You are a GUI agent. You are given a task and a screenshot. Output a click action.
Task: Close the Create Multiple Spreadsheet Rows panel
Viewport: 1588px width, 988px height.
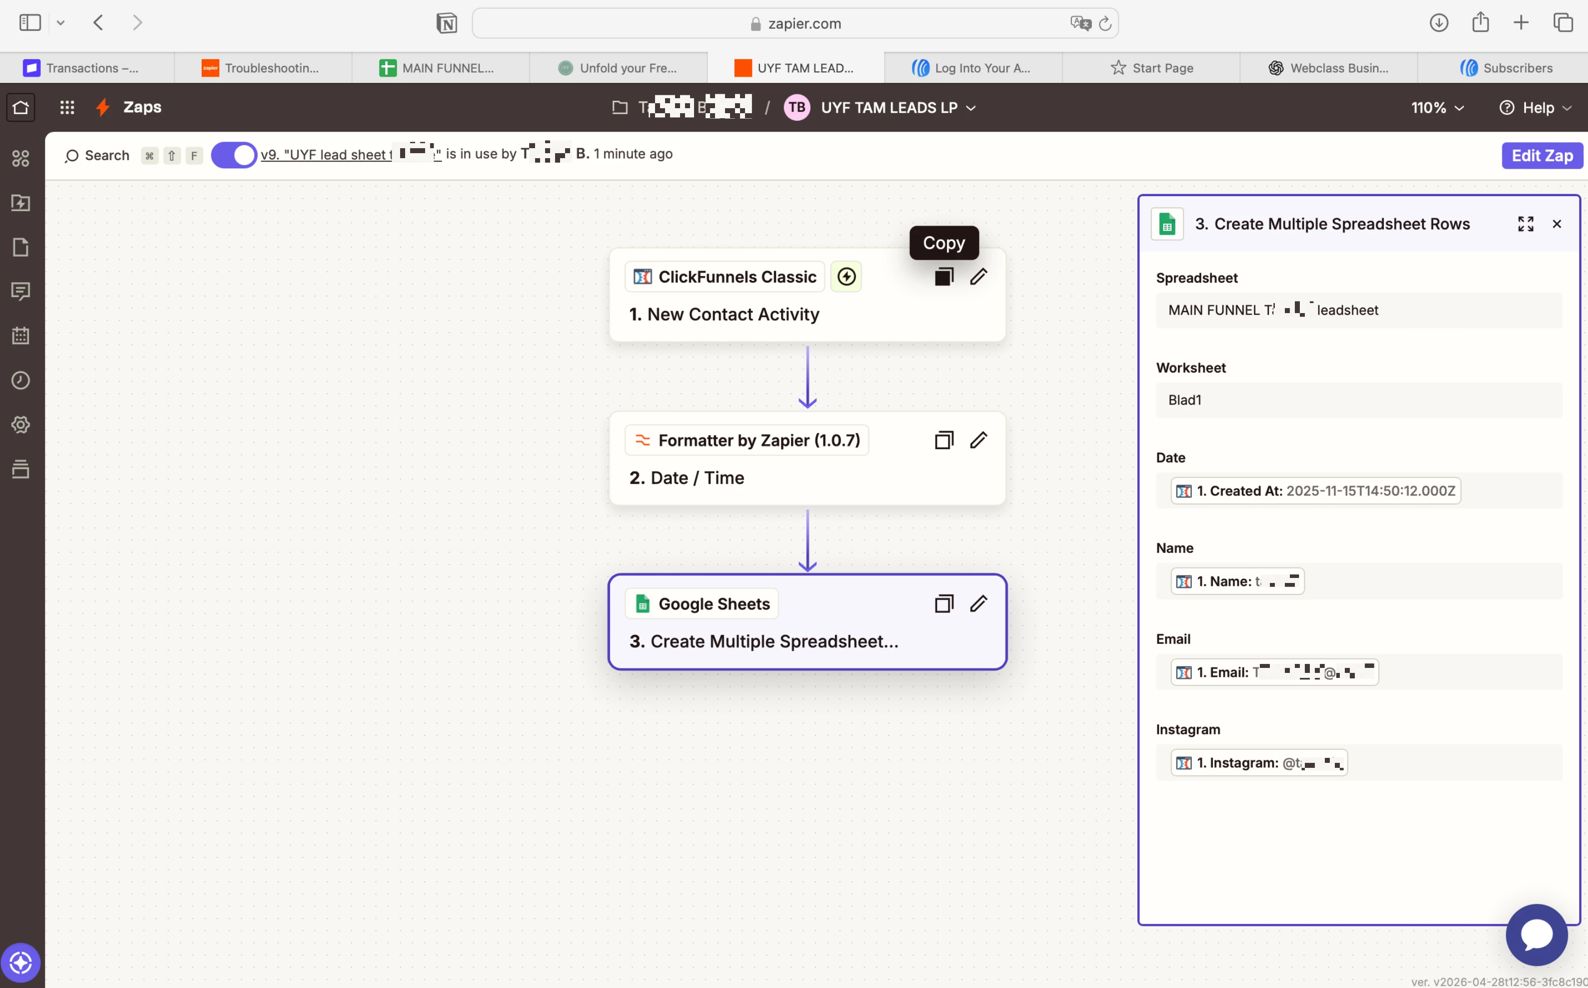click(x=1556, y=224)
